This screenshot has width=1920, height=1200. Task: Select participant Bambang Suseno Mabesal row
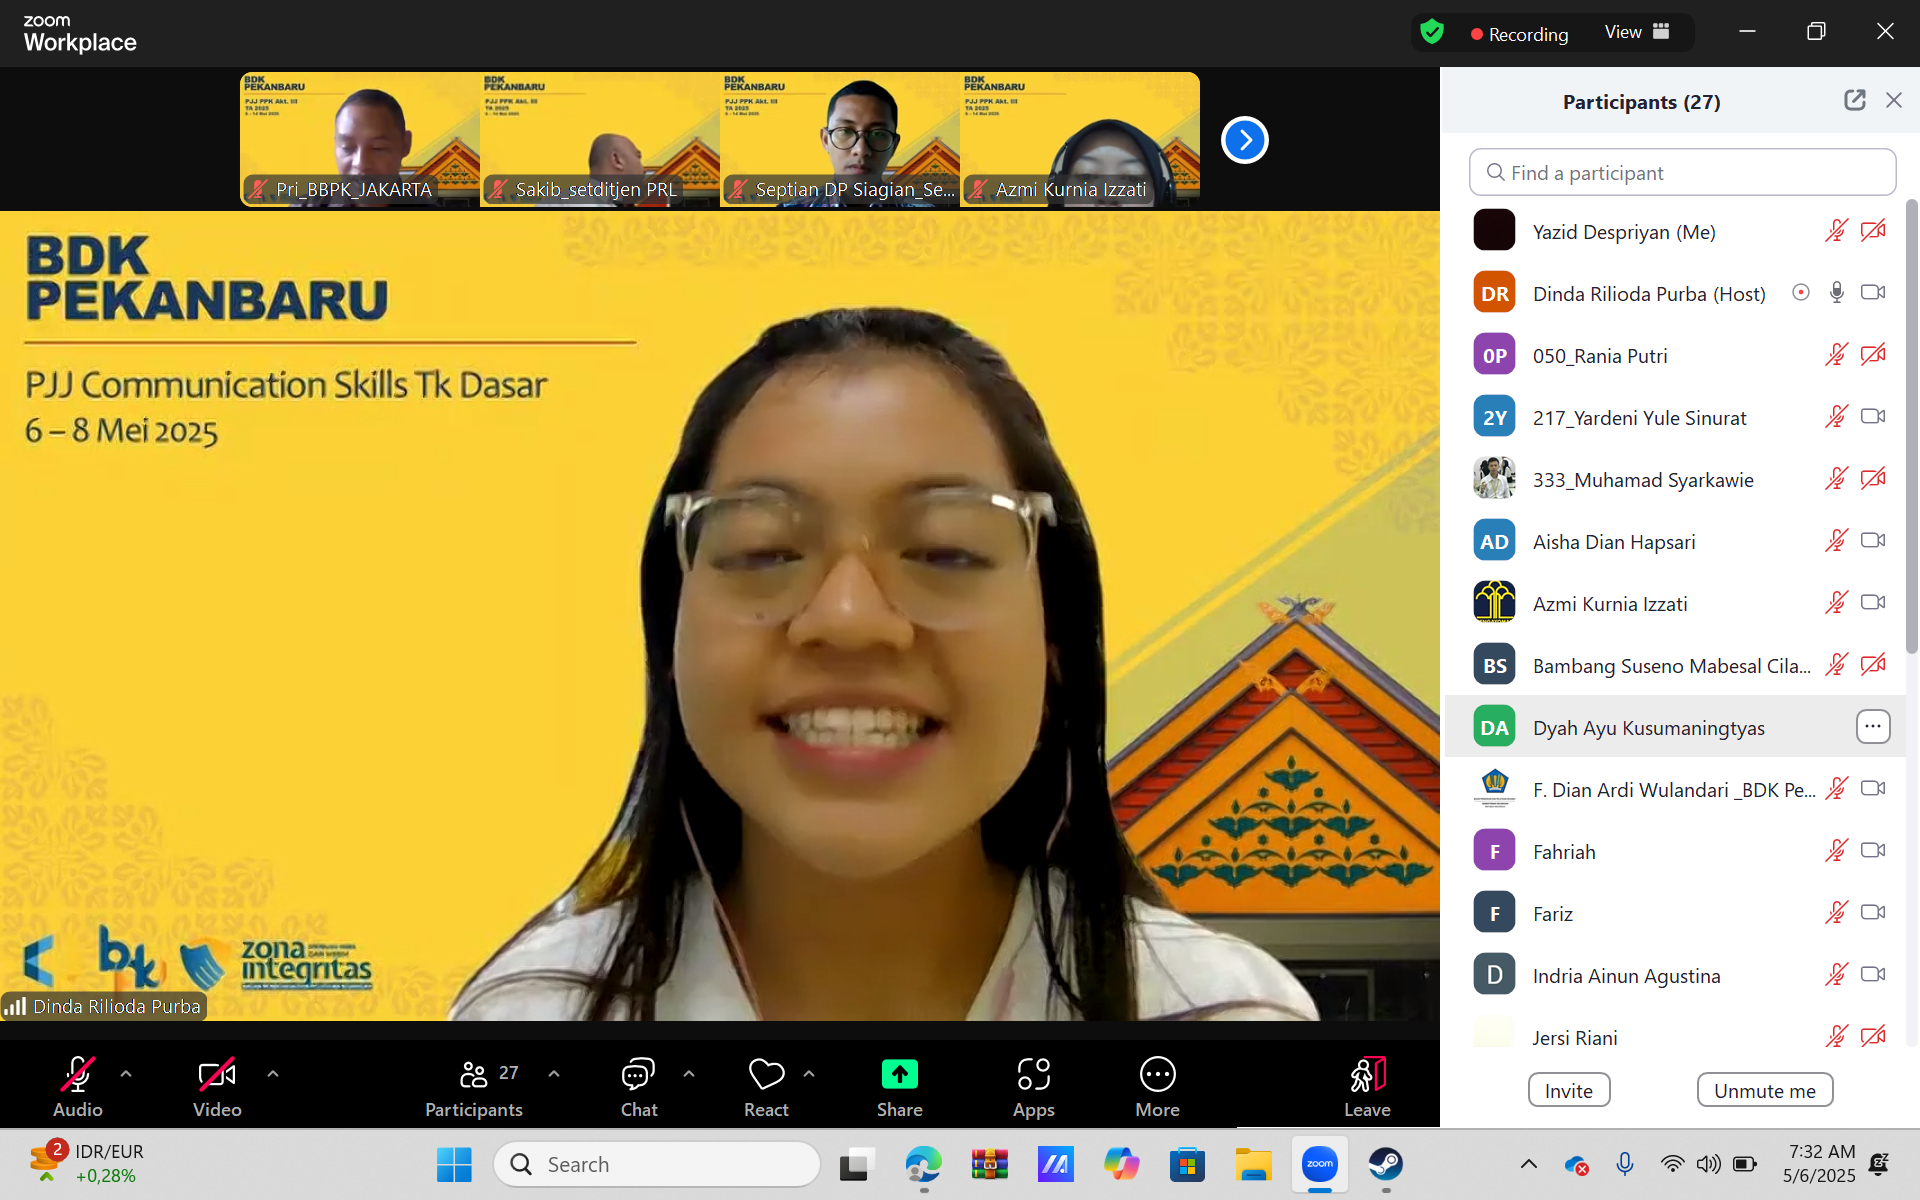(1675, 666)
